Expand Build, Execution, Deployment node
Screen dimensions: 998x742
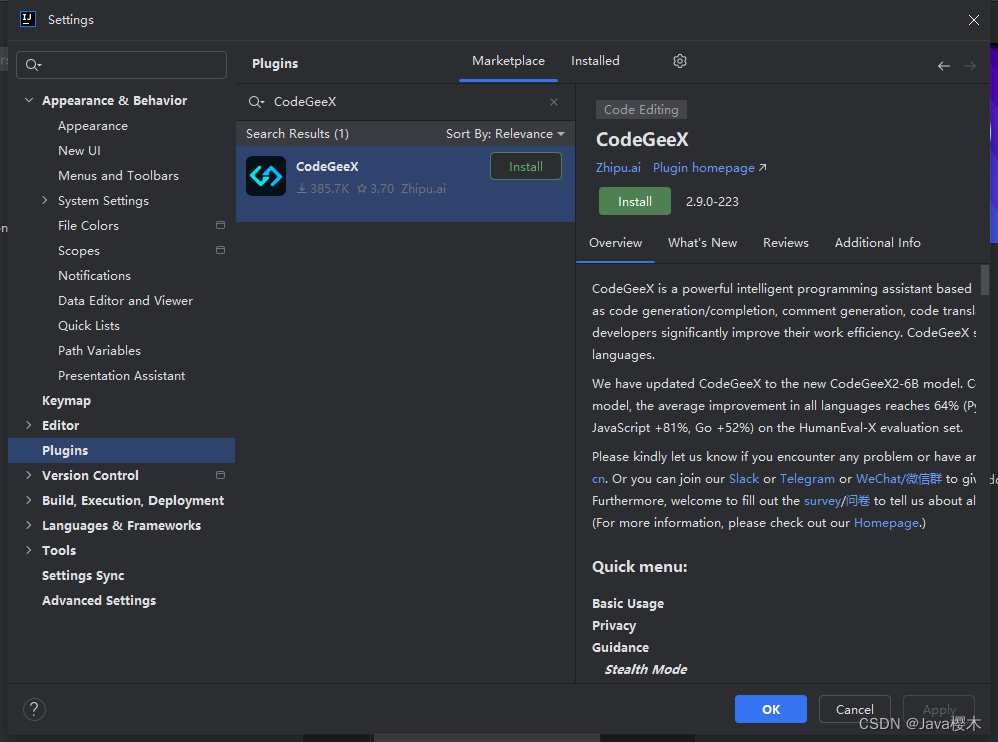[x=29, y=500]
